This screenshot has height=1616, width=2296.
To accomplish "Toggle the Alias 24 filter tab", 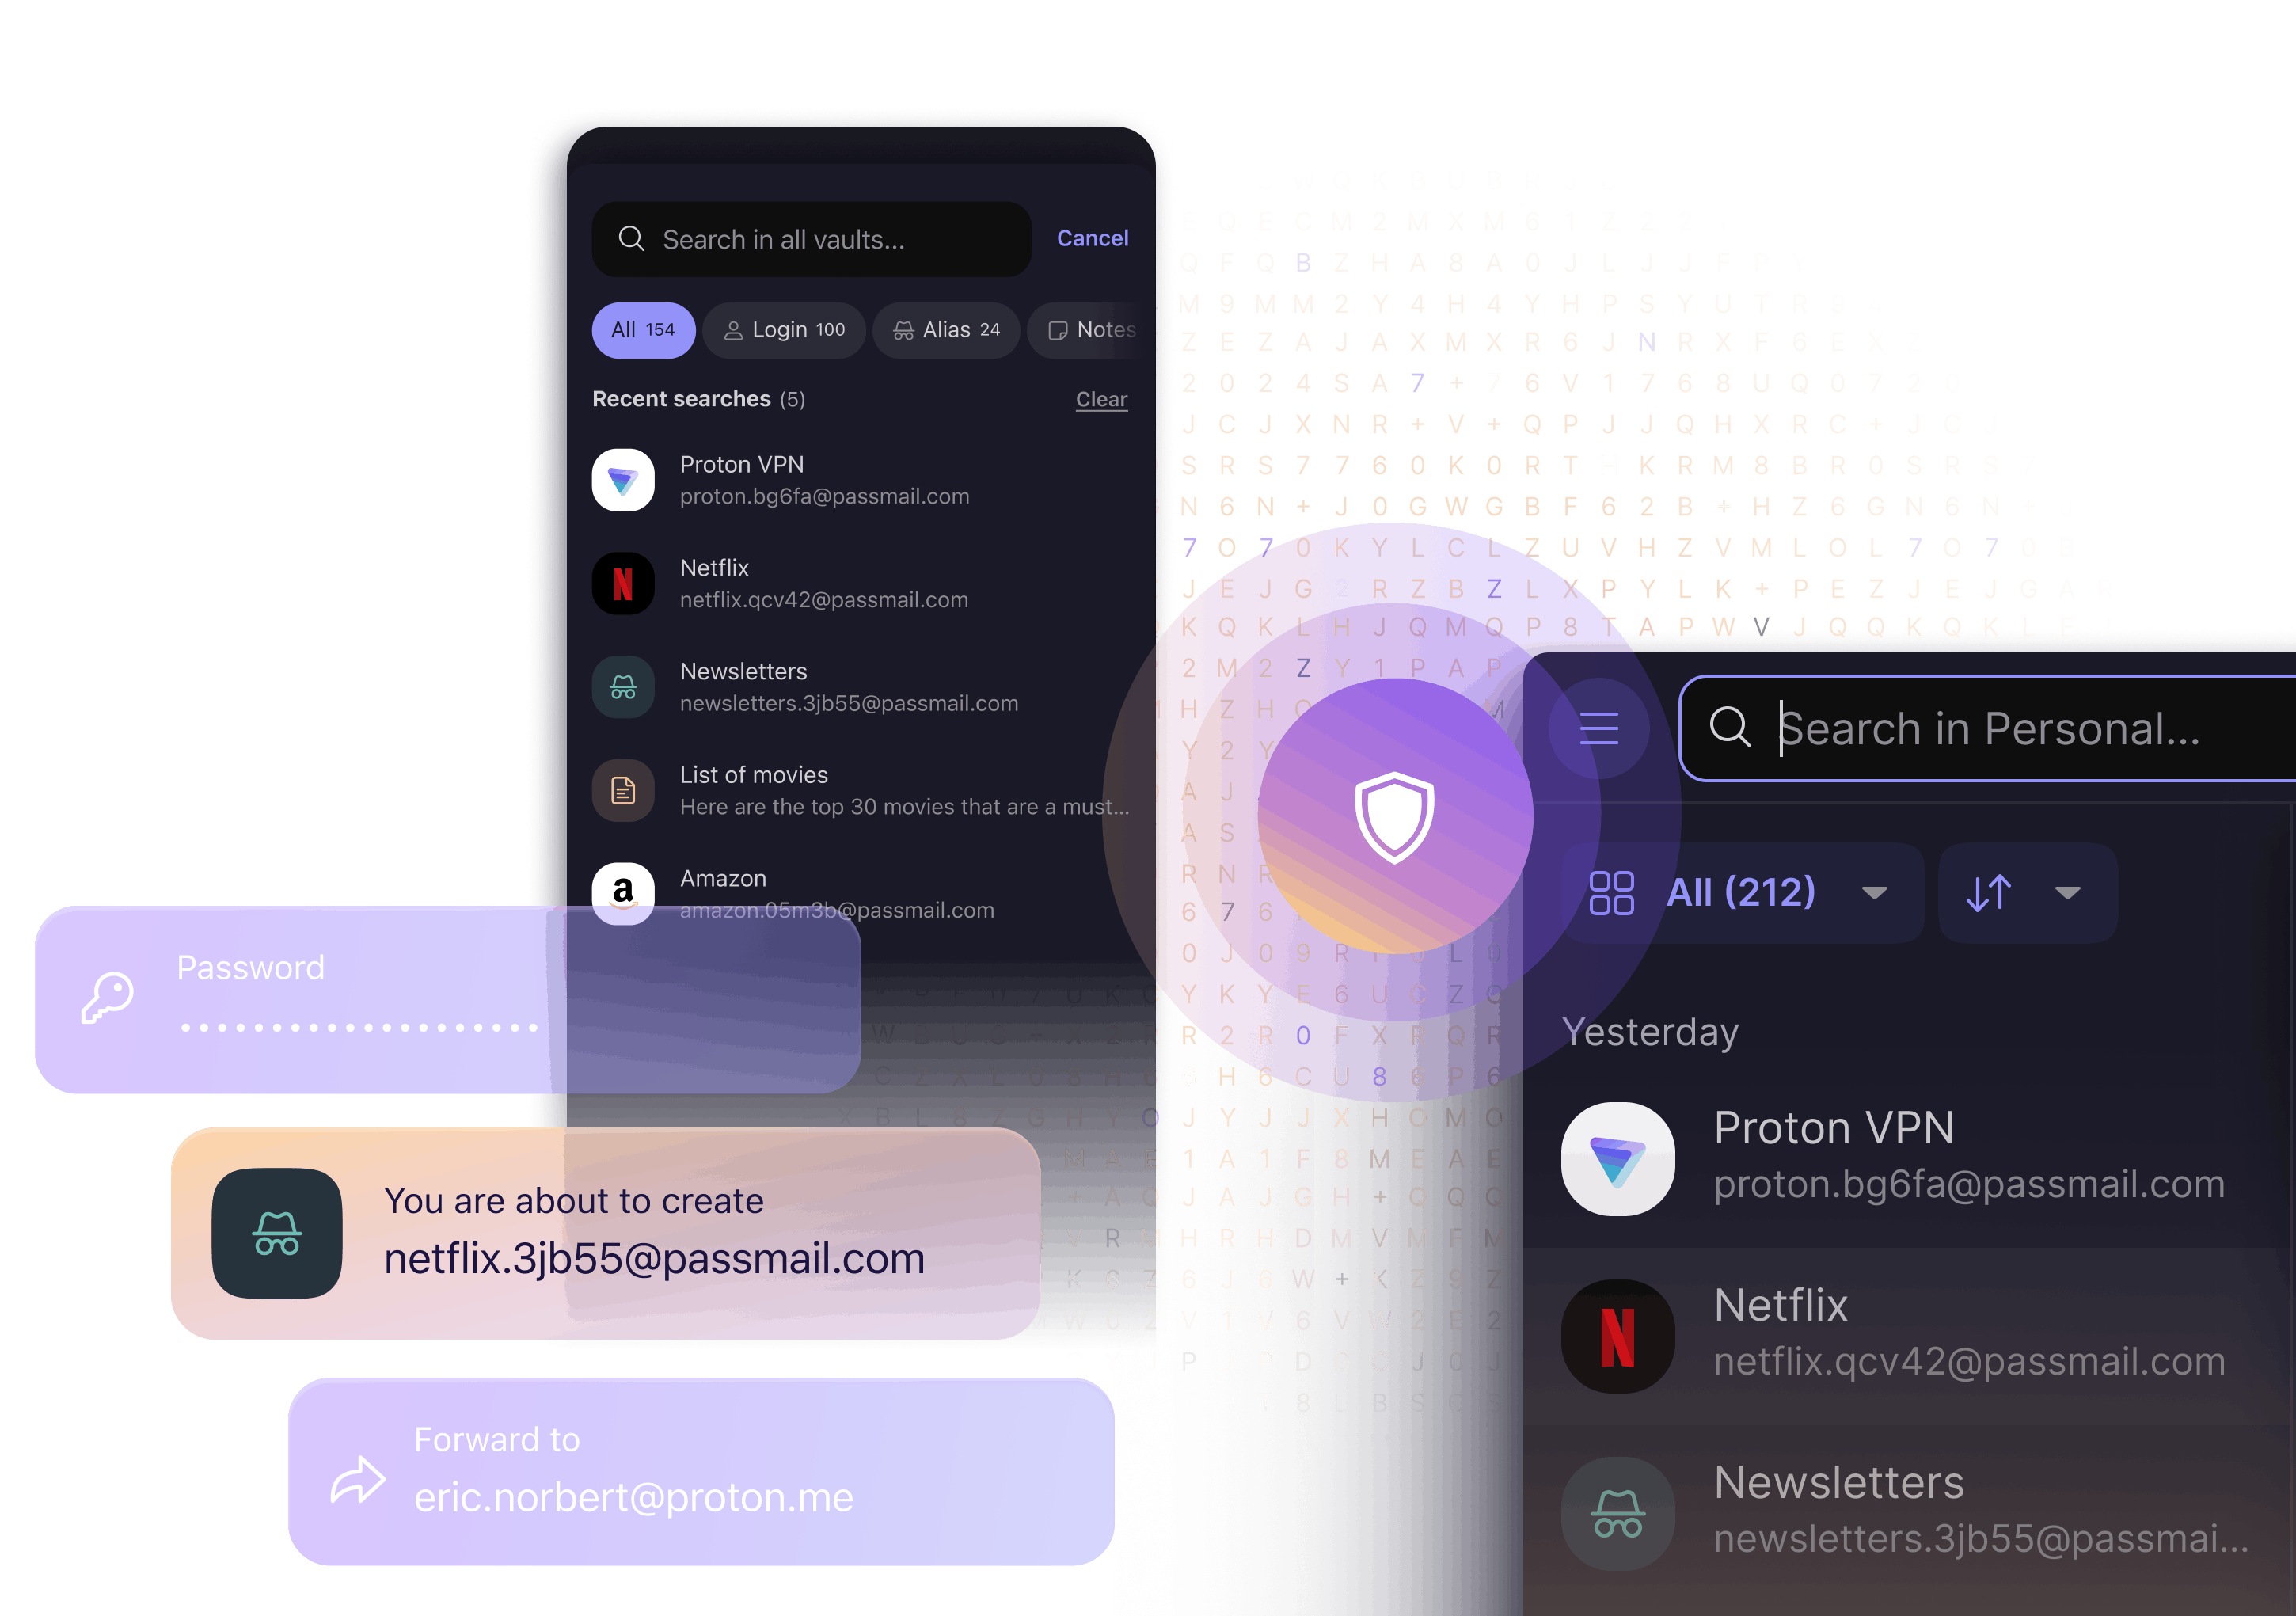I will (942, 329).
